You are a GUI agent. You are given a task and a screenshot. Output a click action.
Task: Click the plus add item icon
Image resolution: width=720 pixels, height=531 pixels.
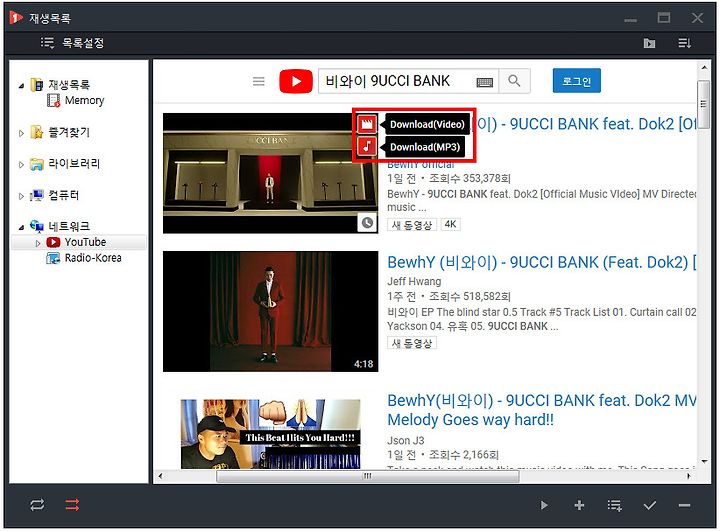tap(579, 505)
